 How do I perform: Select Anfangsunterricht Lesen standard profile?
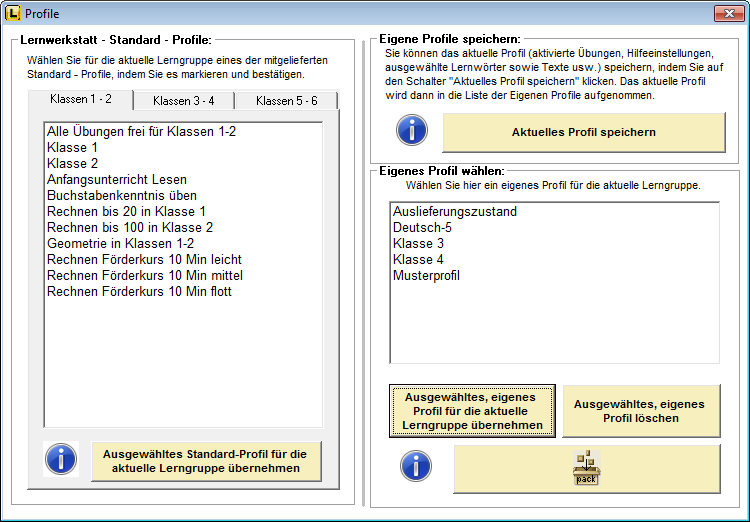117,180
